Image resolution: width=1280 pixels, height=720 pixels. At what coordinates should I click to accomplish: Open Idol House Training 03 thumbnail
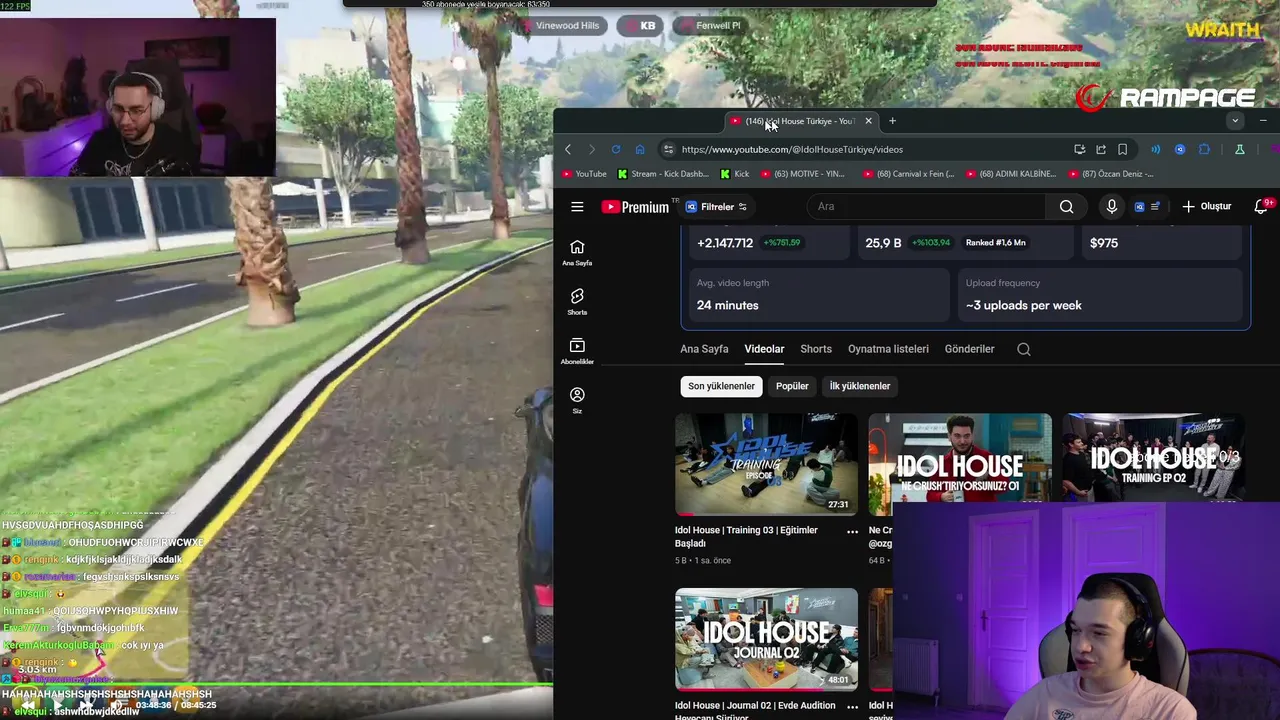pyautogui.click(x=766, y=464)
